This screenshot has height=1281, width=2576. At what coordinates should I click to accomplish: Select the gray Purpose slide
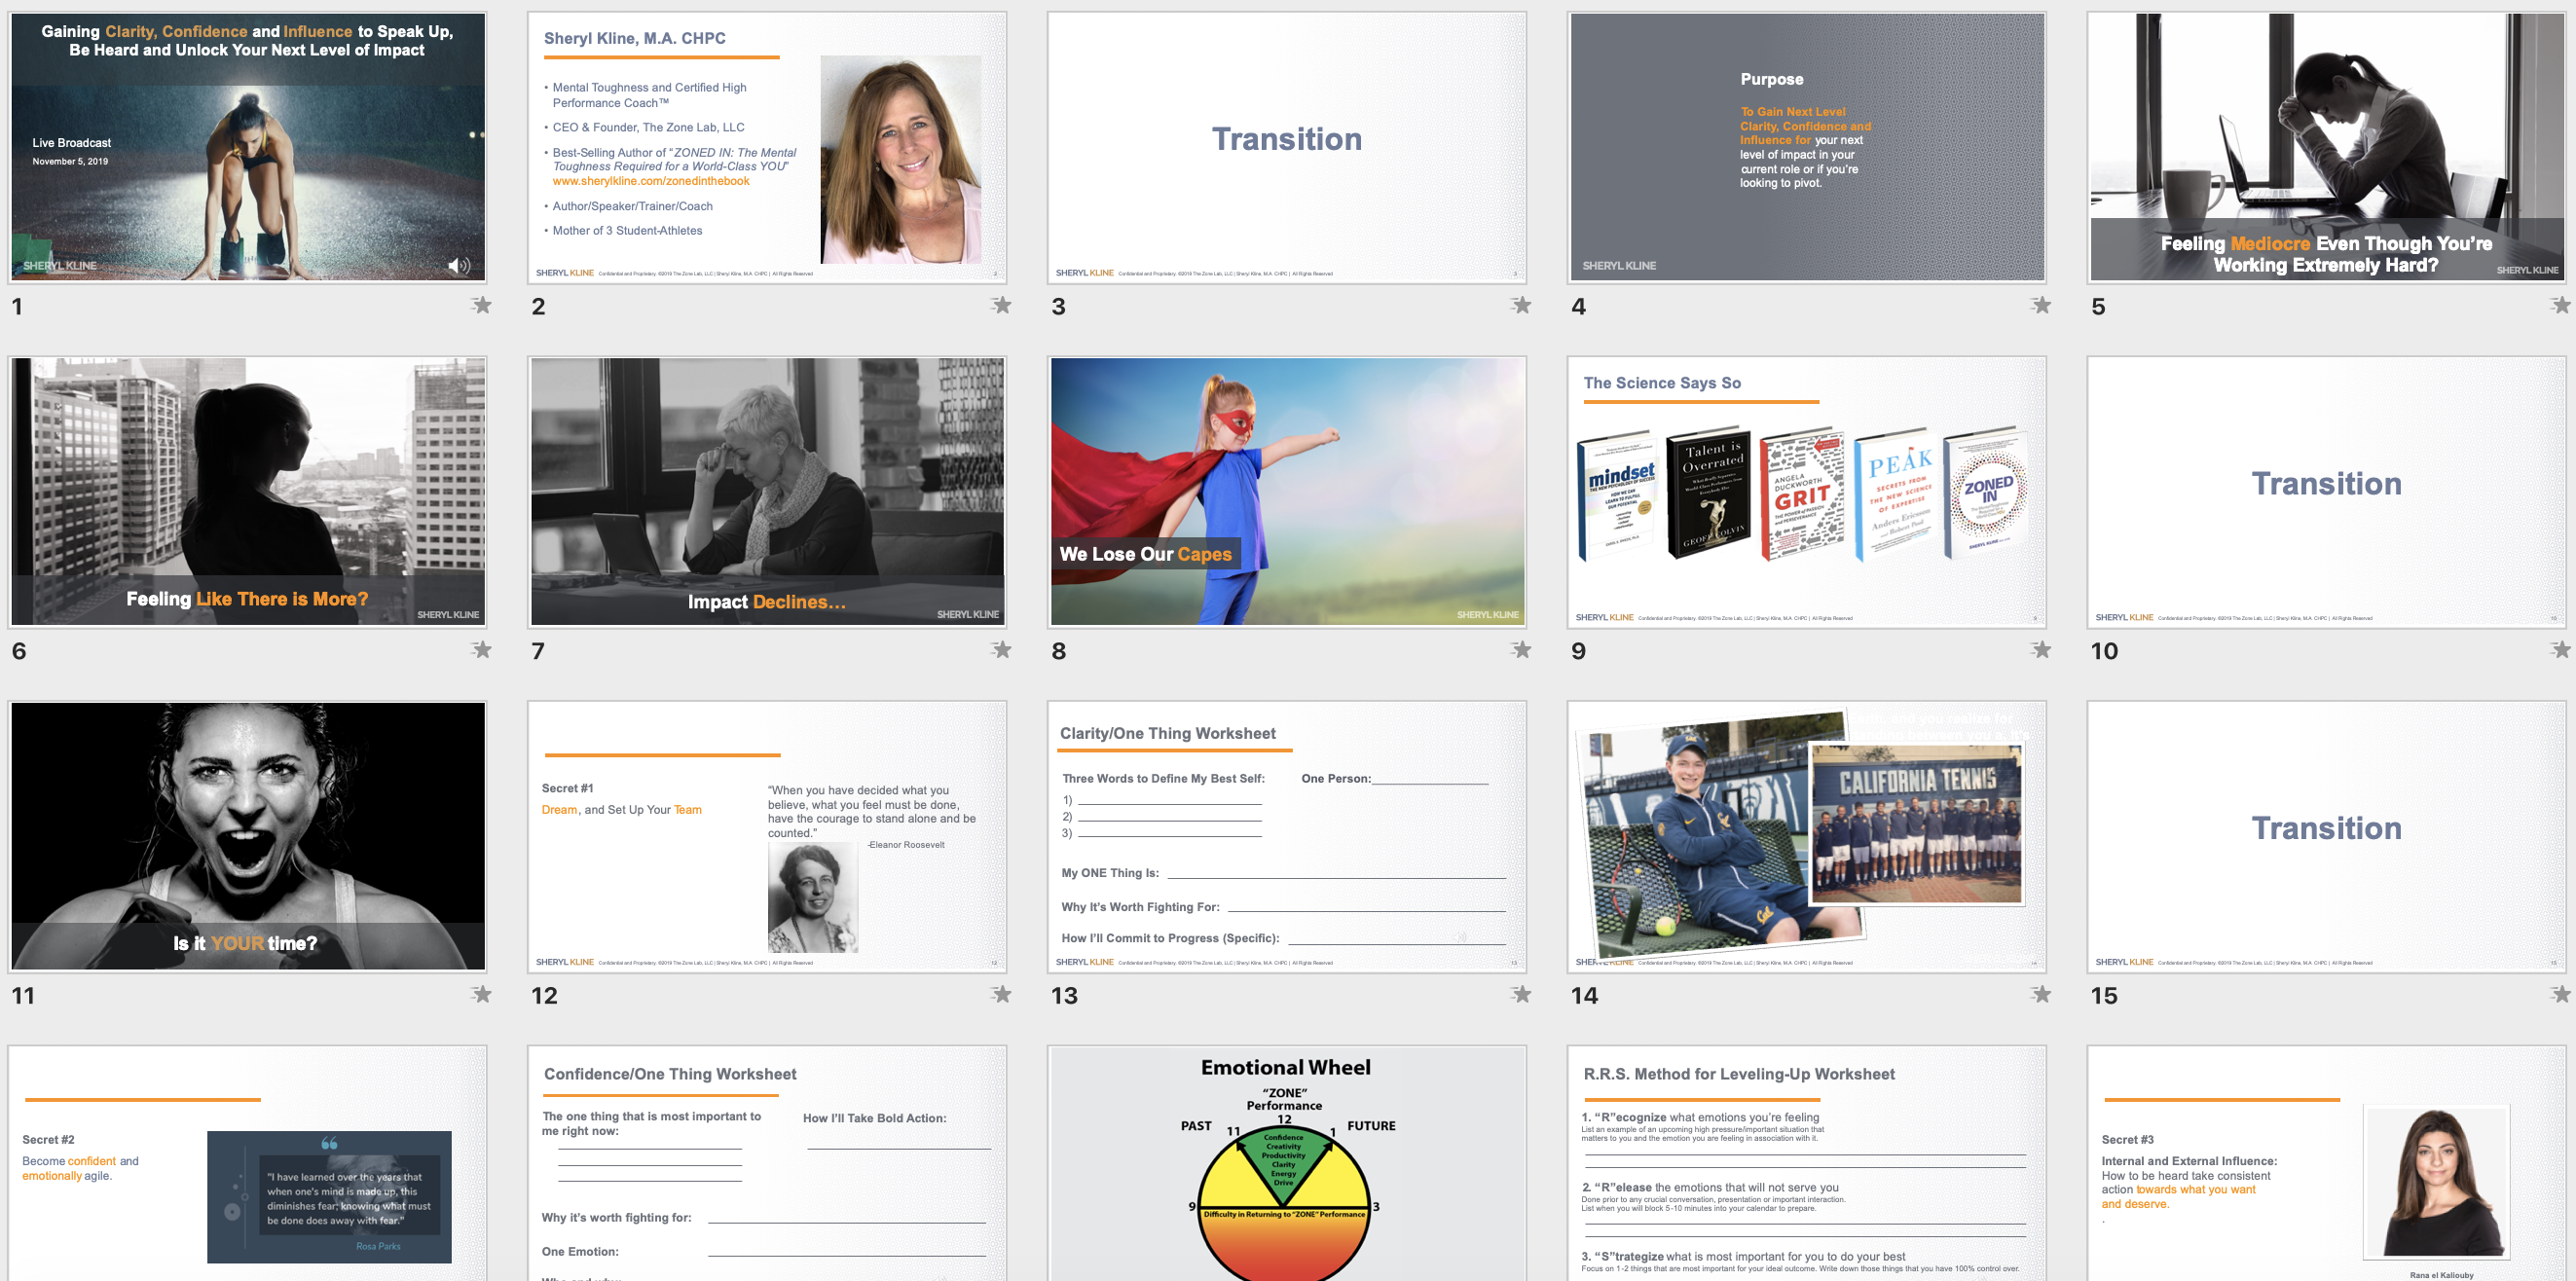1806,147
